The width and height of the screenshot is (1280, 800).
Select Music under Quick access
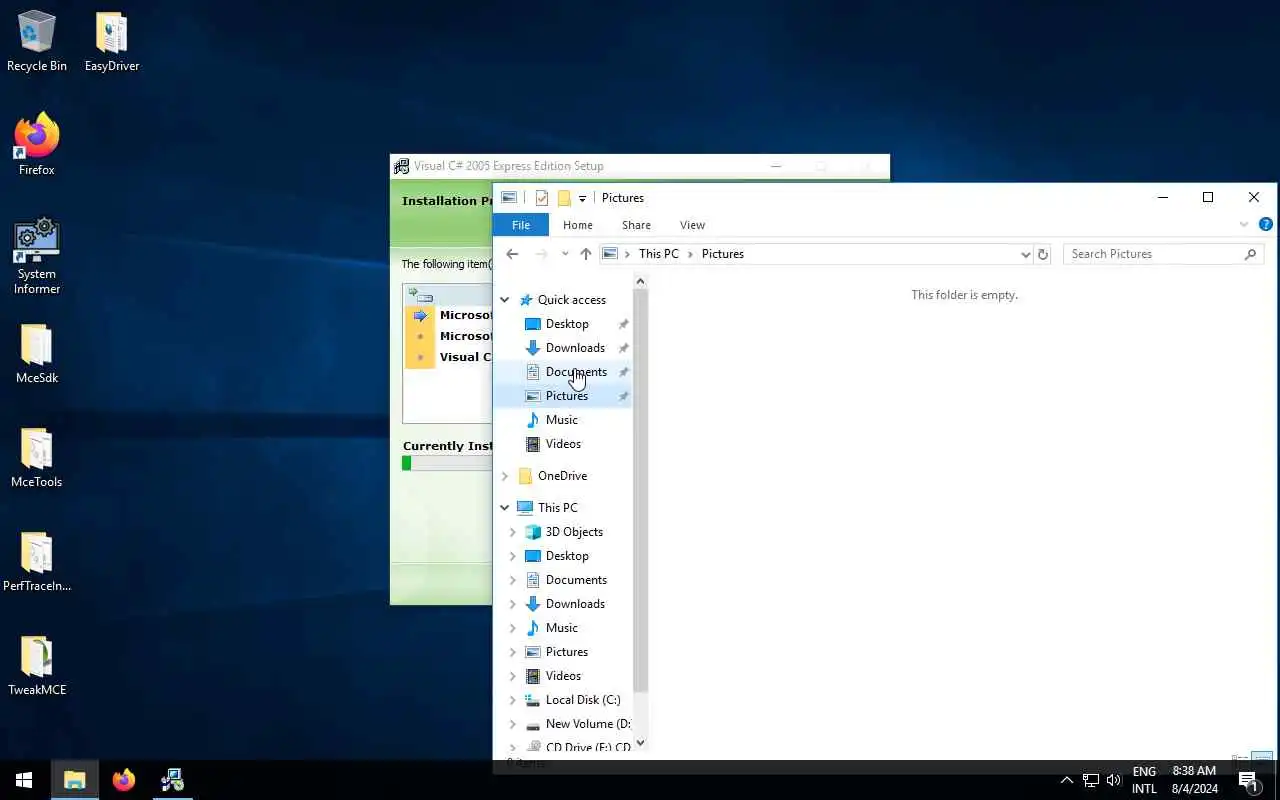coord(562,420)
